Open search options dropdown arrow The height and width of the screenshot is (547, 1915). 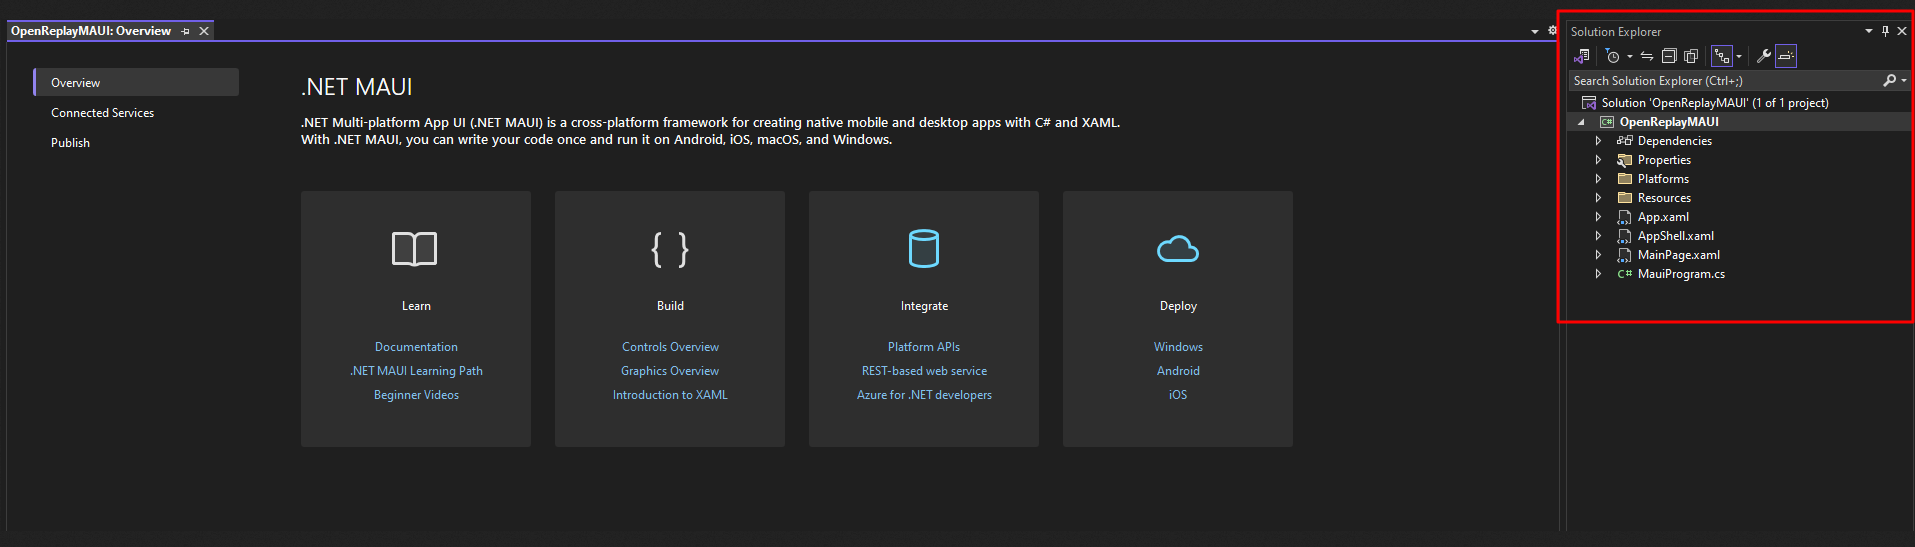[x=1903, y=80]
